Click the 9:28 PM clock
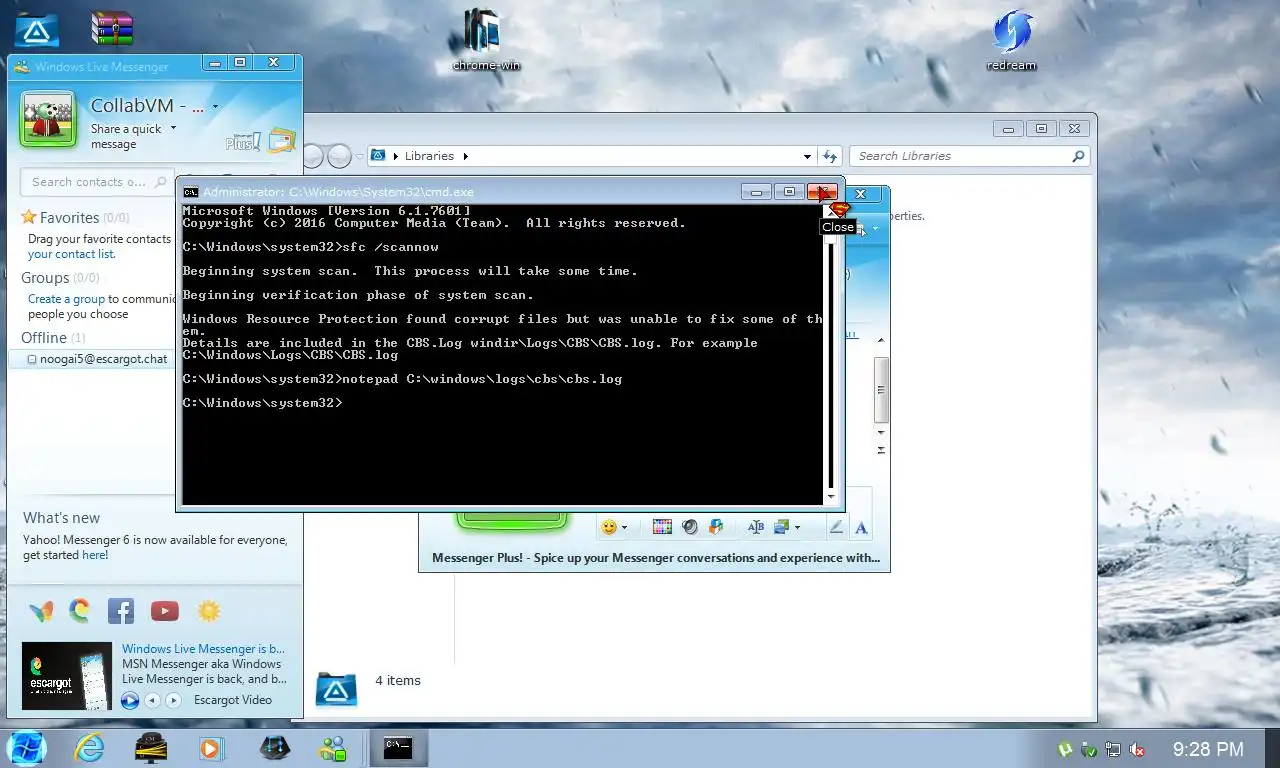This screenshot has height=768, width=1280. coord(1208,749)
